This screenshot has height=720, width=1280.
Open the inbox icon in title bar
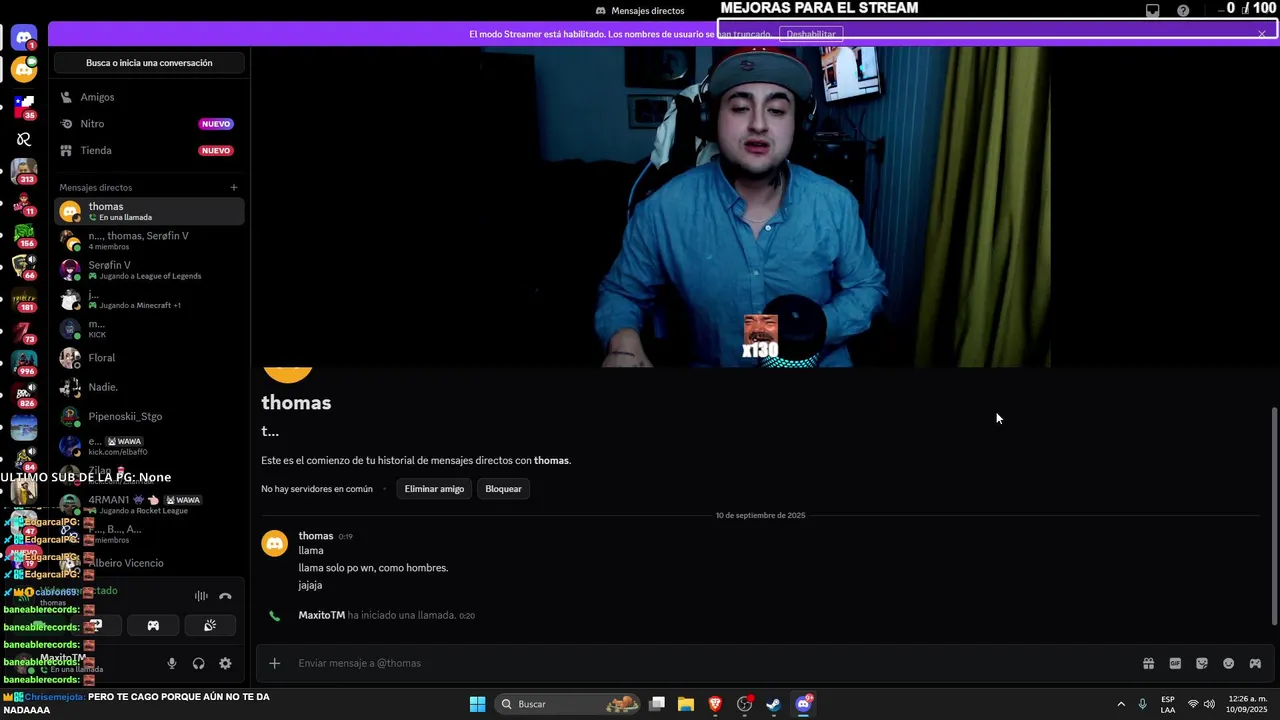tap(1153, 10)
